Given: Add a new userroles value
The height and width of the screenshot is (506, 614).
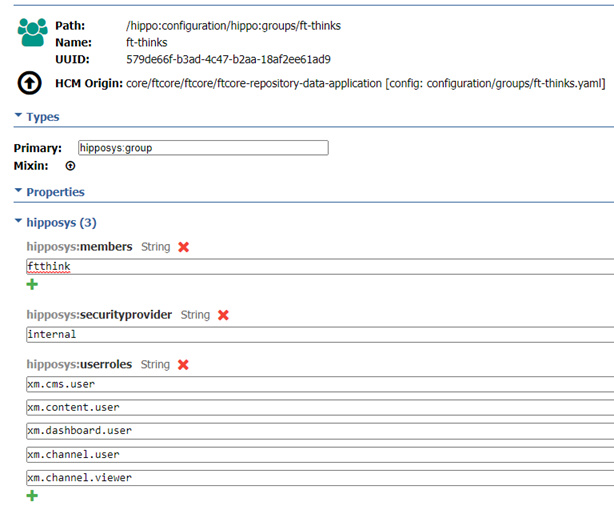Looking at the screenshot, I should pyautogui.click(x=32, y=496).
